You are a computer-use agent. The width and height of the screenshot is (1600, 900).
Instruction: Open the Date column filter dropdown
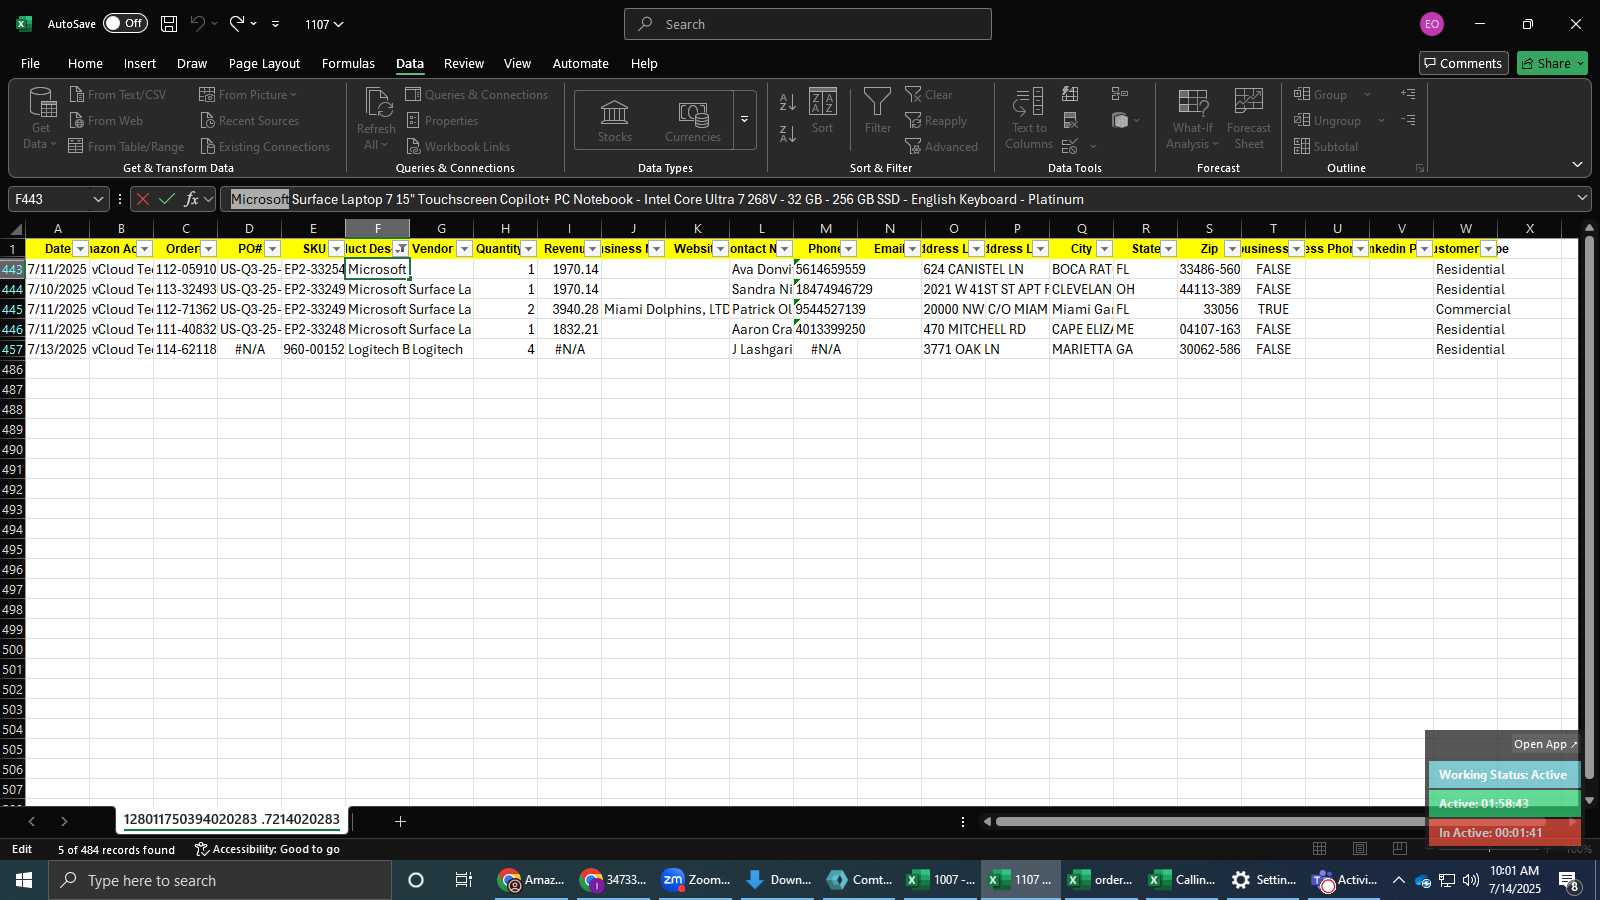click(81, 249)
